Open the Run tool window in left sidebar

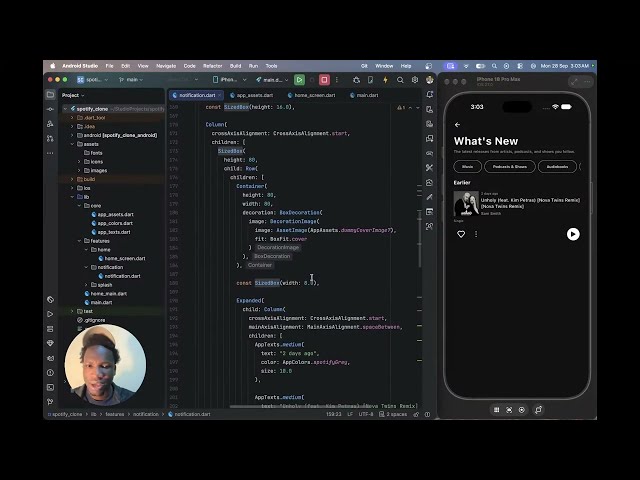tap(50, 314)
